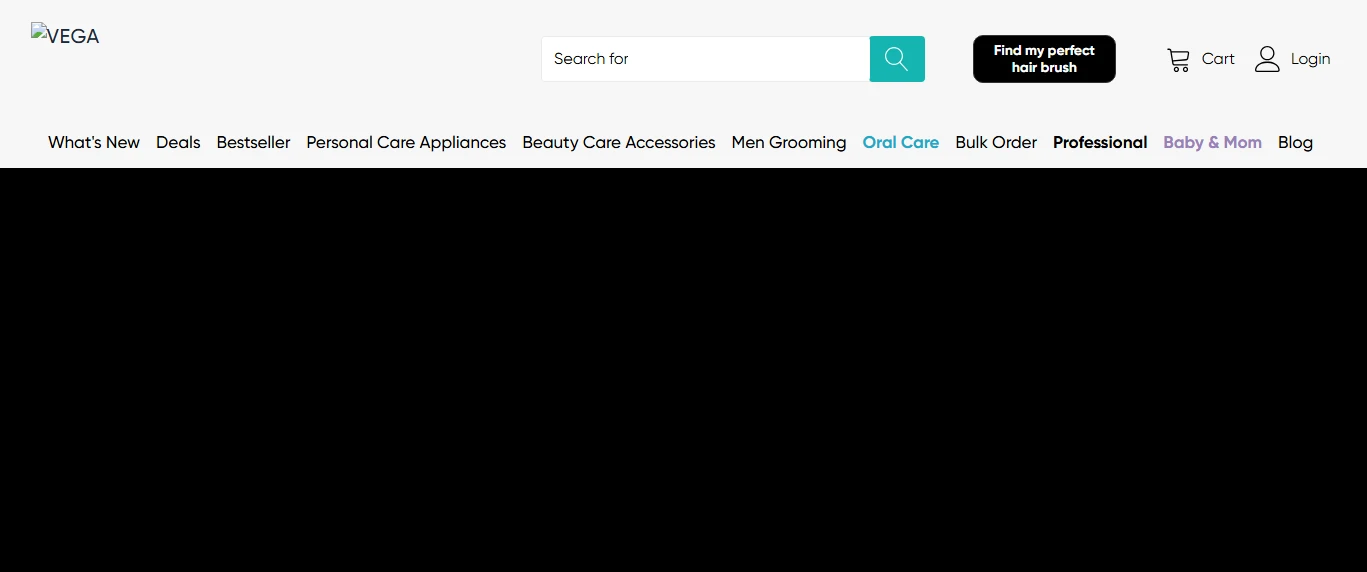This screenshot has height=572, width=1367.
Task: Click the black hero banner area
Action: click(x=683, y=370)
